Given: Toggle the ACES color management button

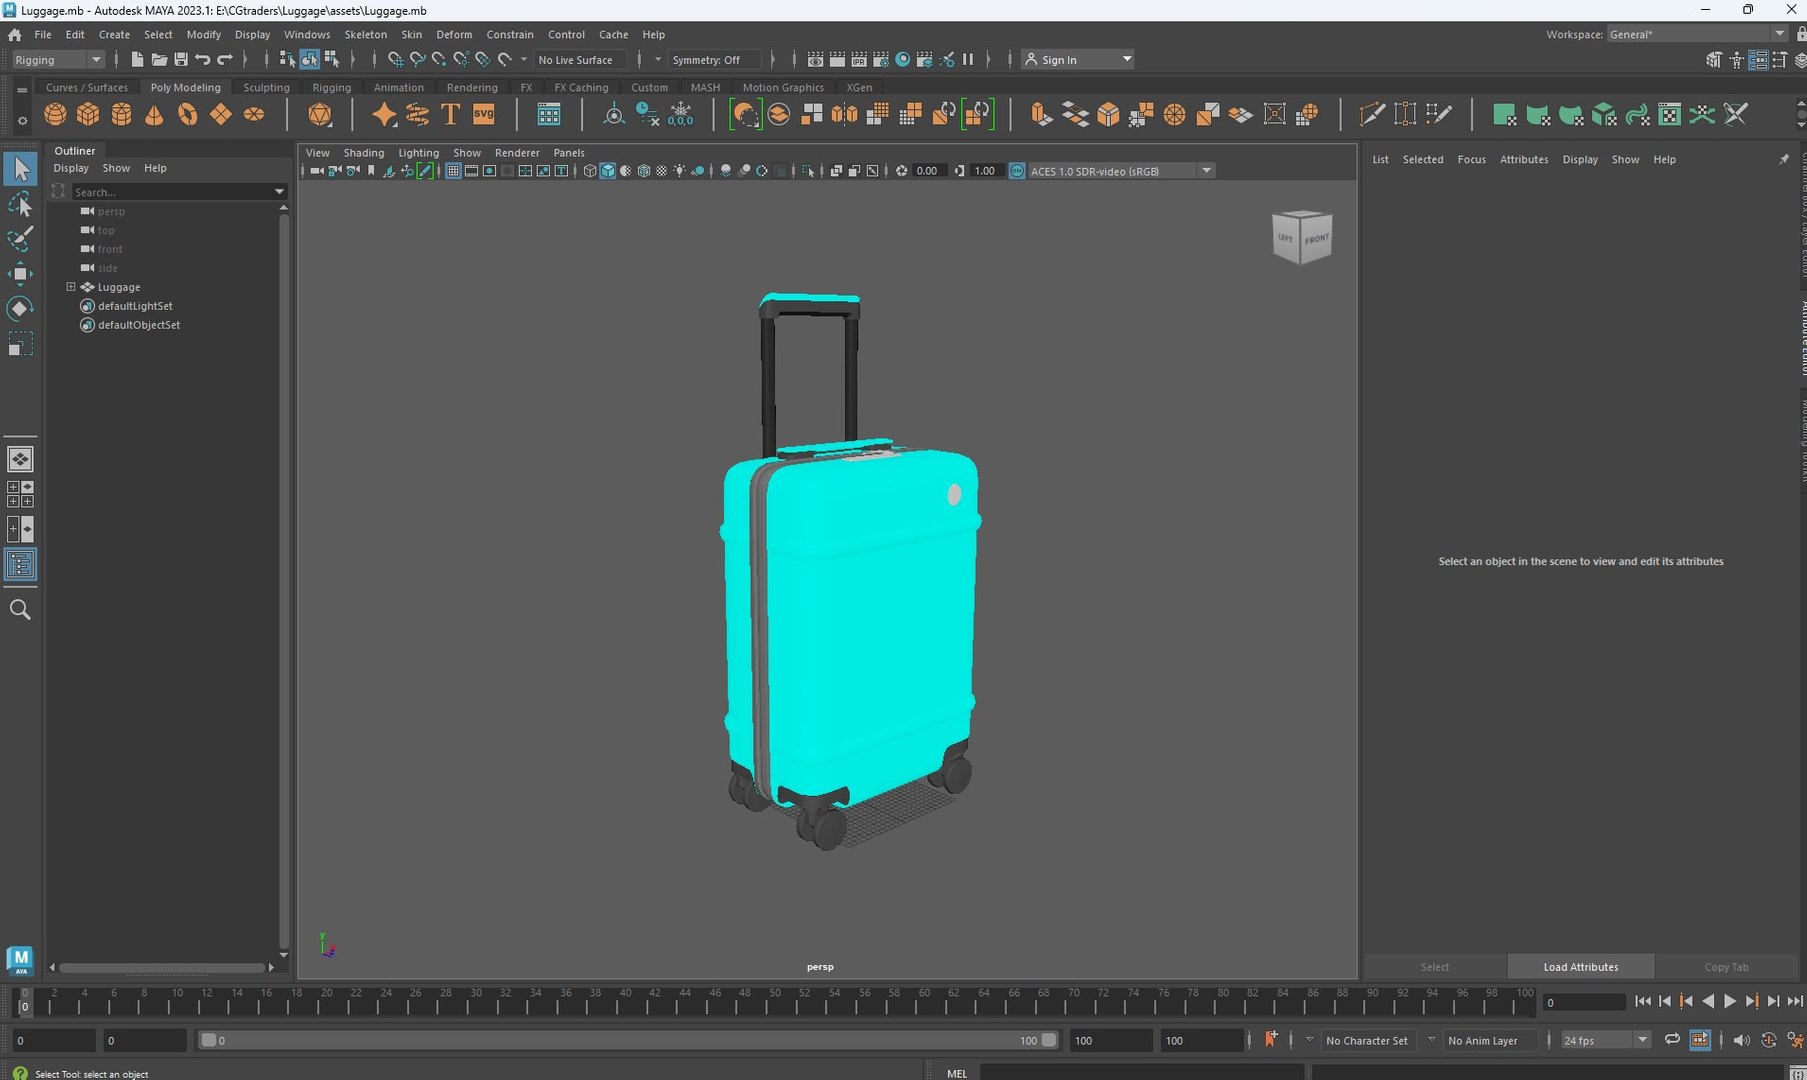Looking at the screenshot, I should 1017,171.
